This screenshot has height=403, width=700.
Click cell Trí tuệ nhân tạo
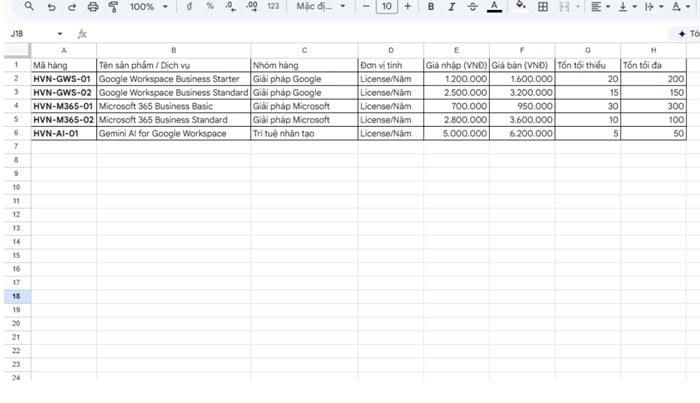click(x=304, y=133)
